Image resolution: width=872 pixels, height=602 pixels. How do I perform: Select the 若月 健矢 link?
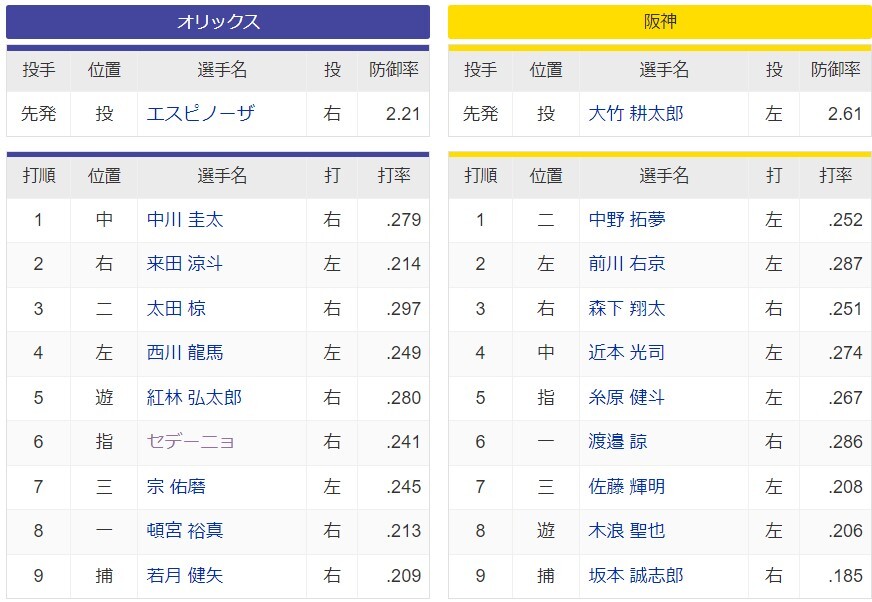(x=185, y=575)
